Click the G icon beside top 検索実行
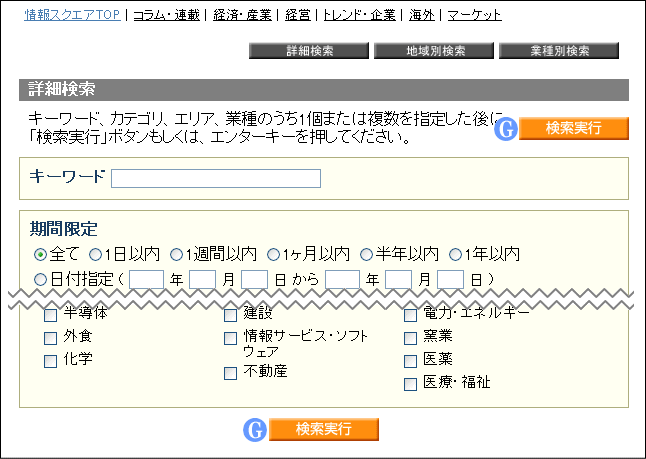The height and width of the screenshot is (459, 646). [506, 129]
